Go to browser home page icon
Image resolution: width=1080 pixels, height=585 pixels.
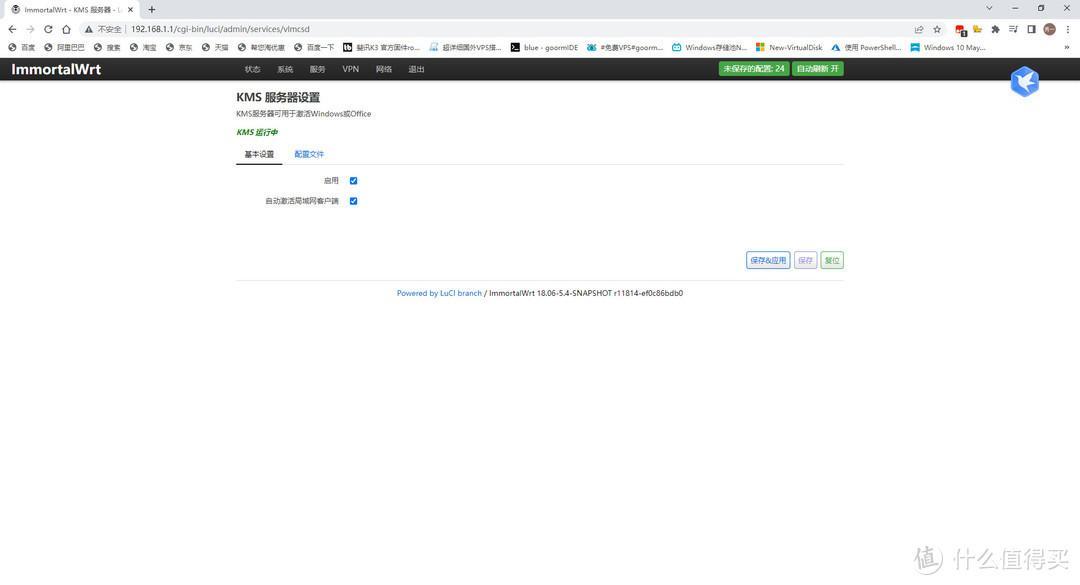(66, 29)
